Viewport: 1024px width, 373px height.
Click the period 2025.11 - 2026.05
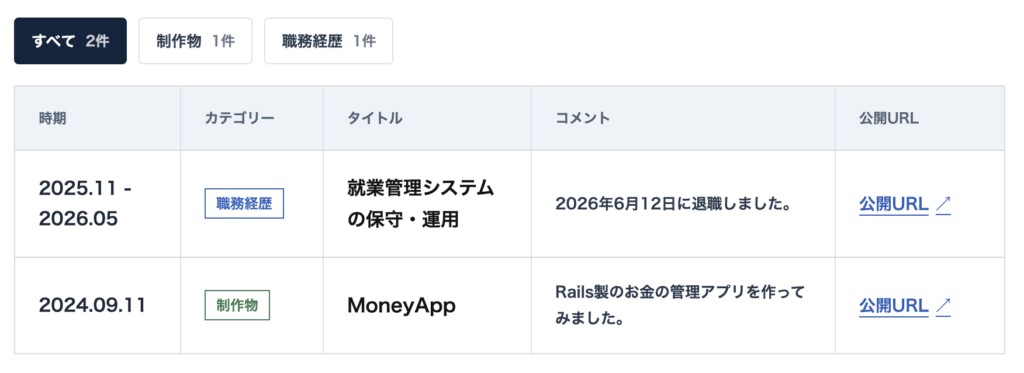point(86,204)
